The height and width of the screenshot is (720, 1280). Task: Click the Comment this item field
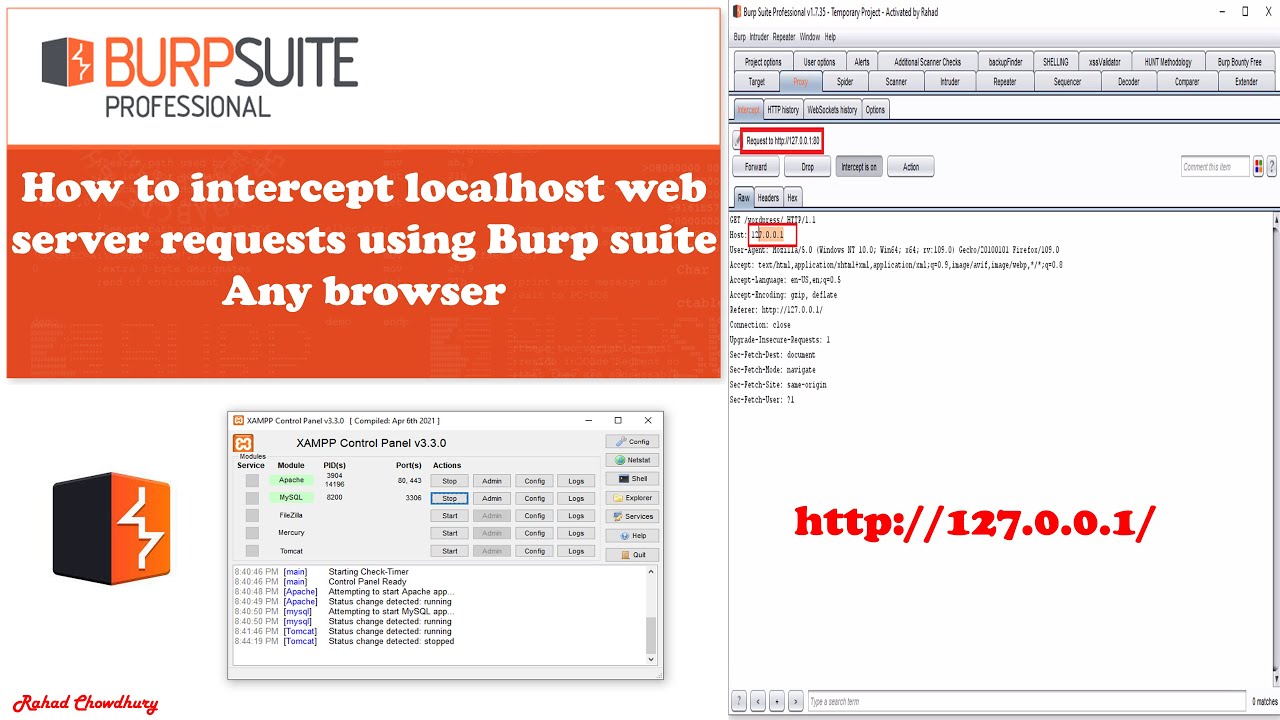tap(1215, 167)
